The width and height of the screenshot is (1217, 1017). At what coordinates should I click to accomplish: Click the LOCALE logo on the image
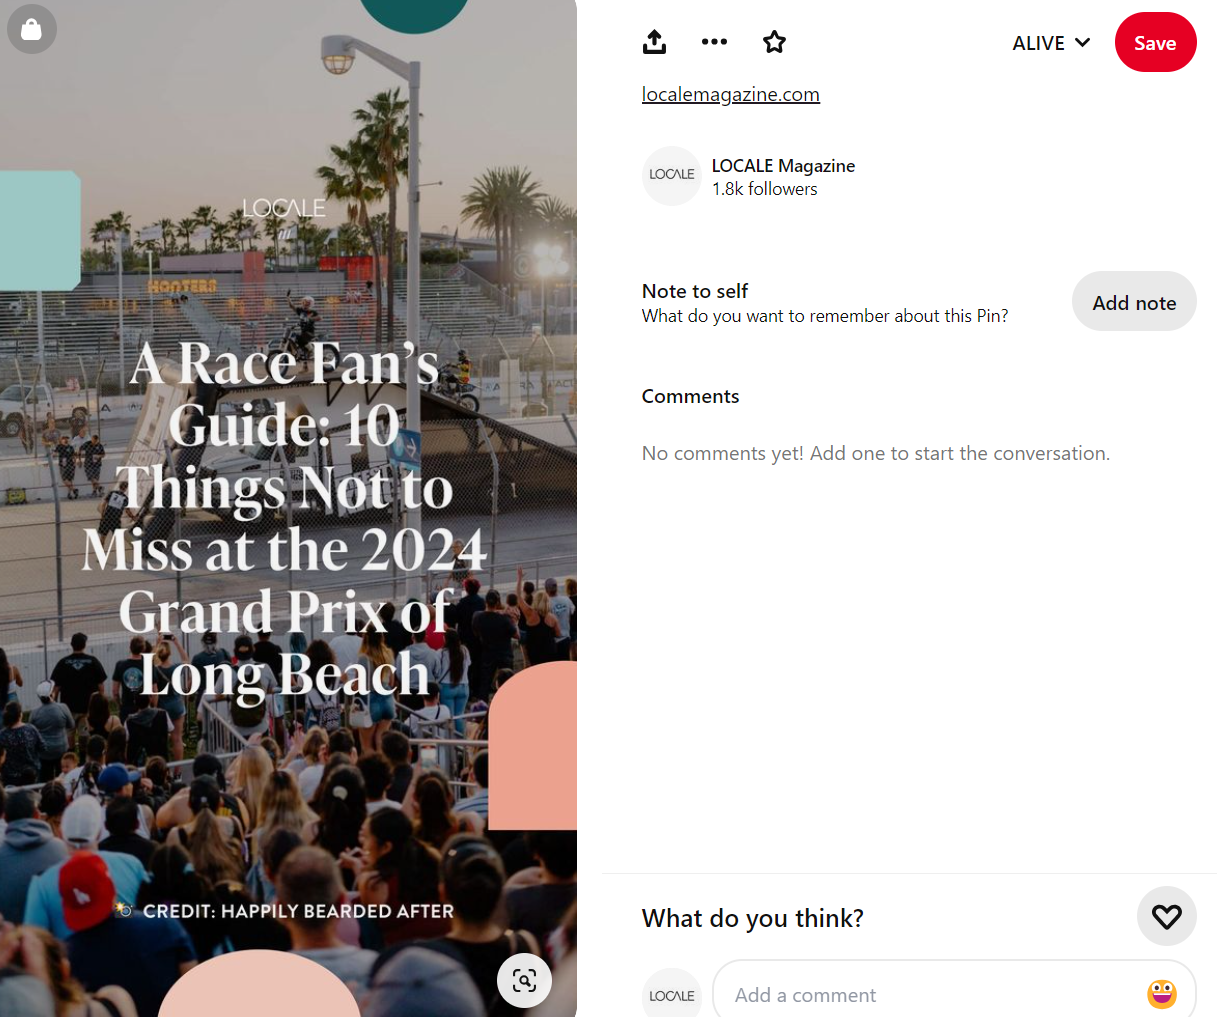(284, 208)
